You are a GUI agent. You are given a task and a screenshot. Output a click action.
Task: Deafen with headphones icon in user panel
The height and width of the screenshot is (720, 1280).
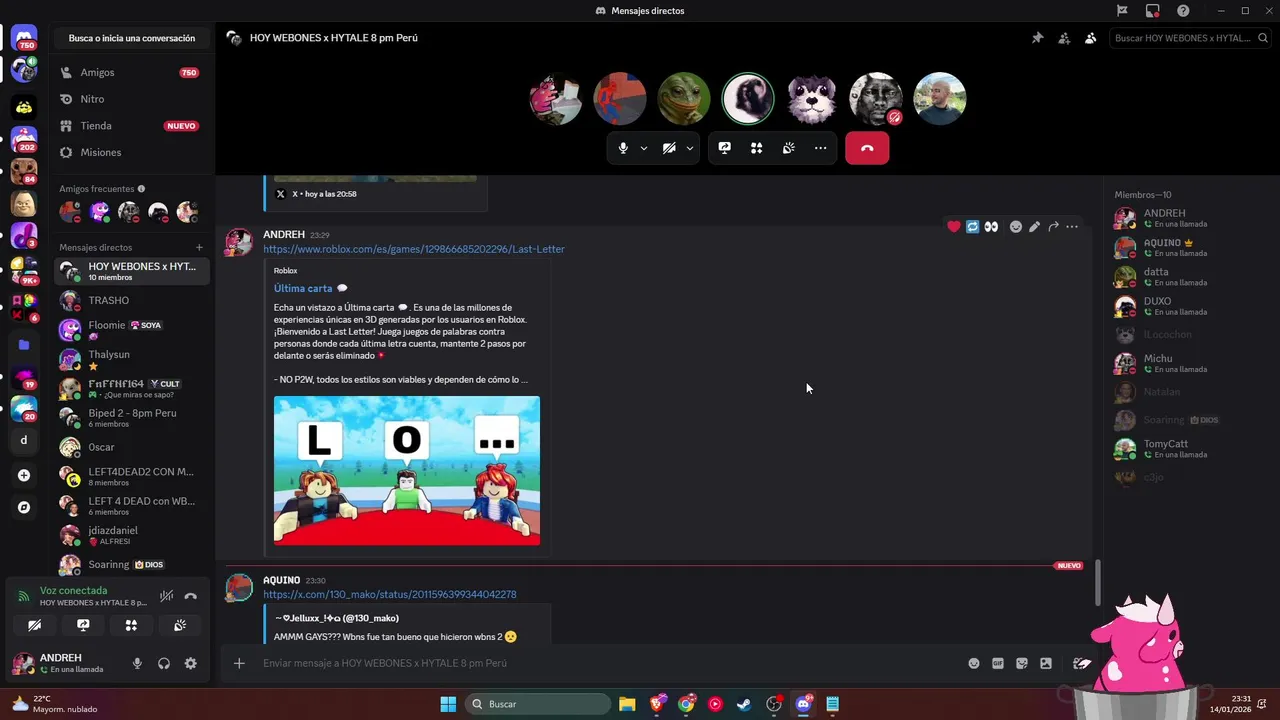(164, 663)
